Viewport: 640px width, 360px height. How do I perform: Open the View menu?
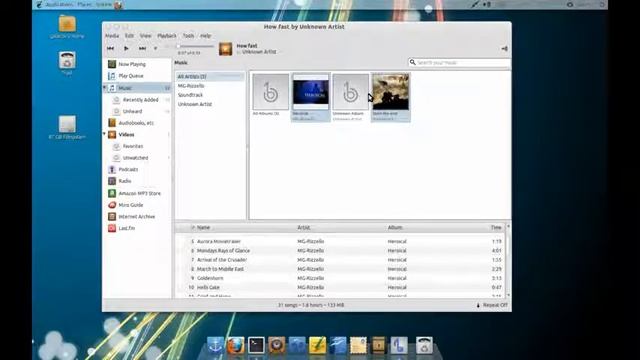tap(145, 36)
